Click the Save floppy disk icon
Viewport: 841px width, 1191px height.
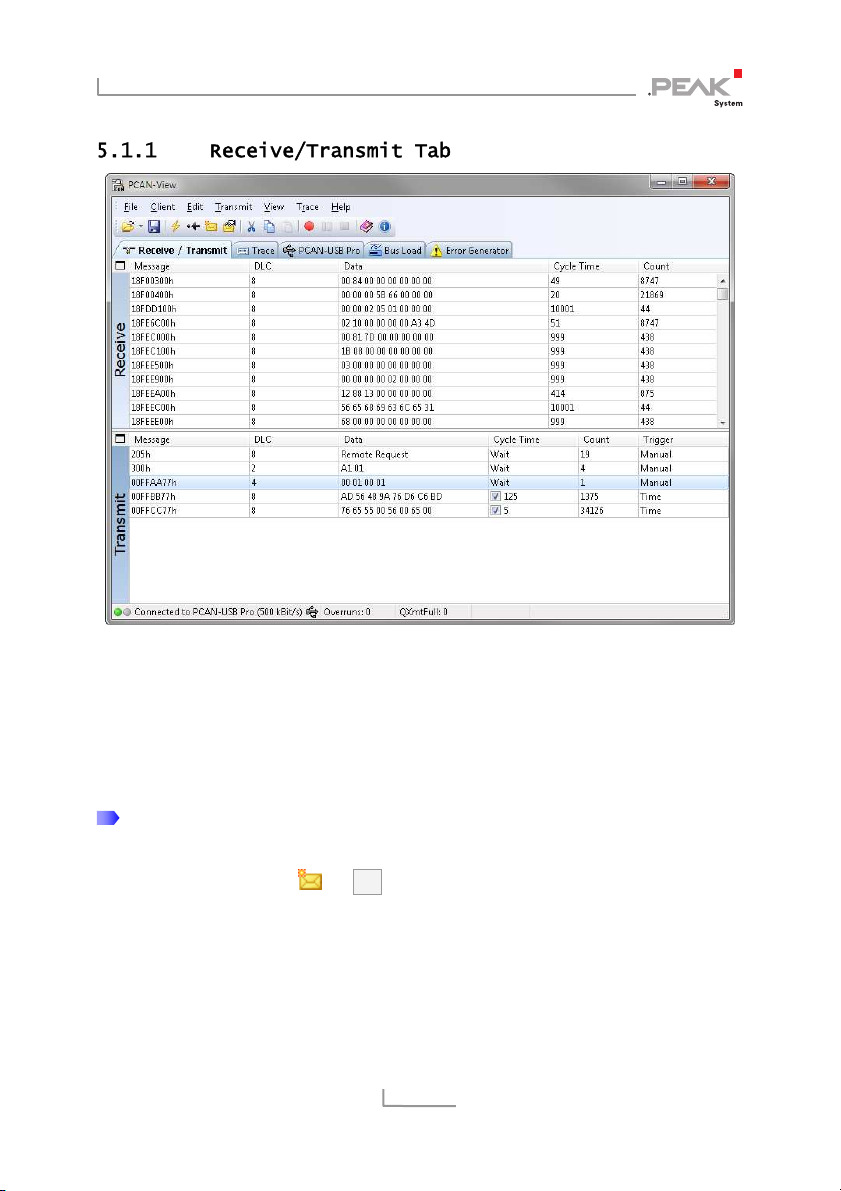pos(153,226)
